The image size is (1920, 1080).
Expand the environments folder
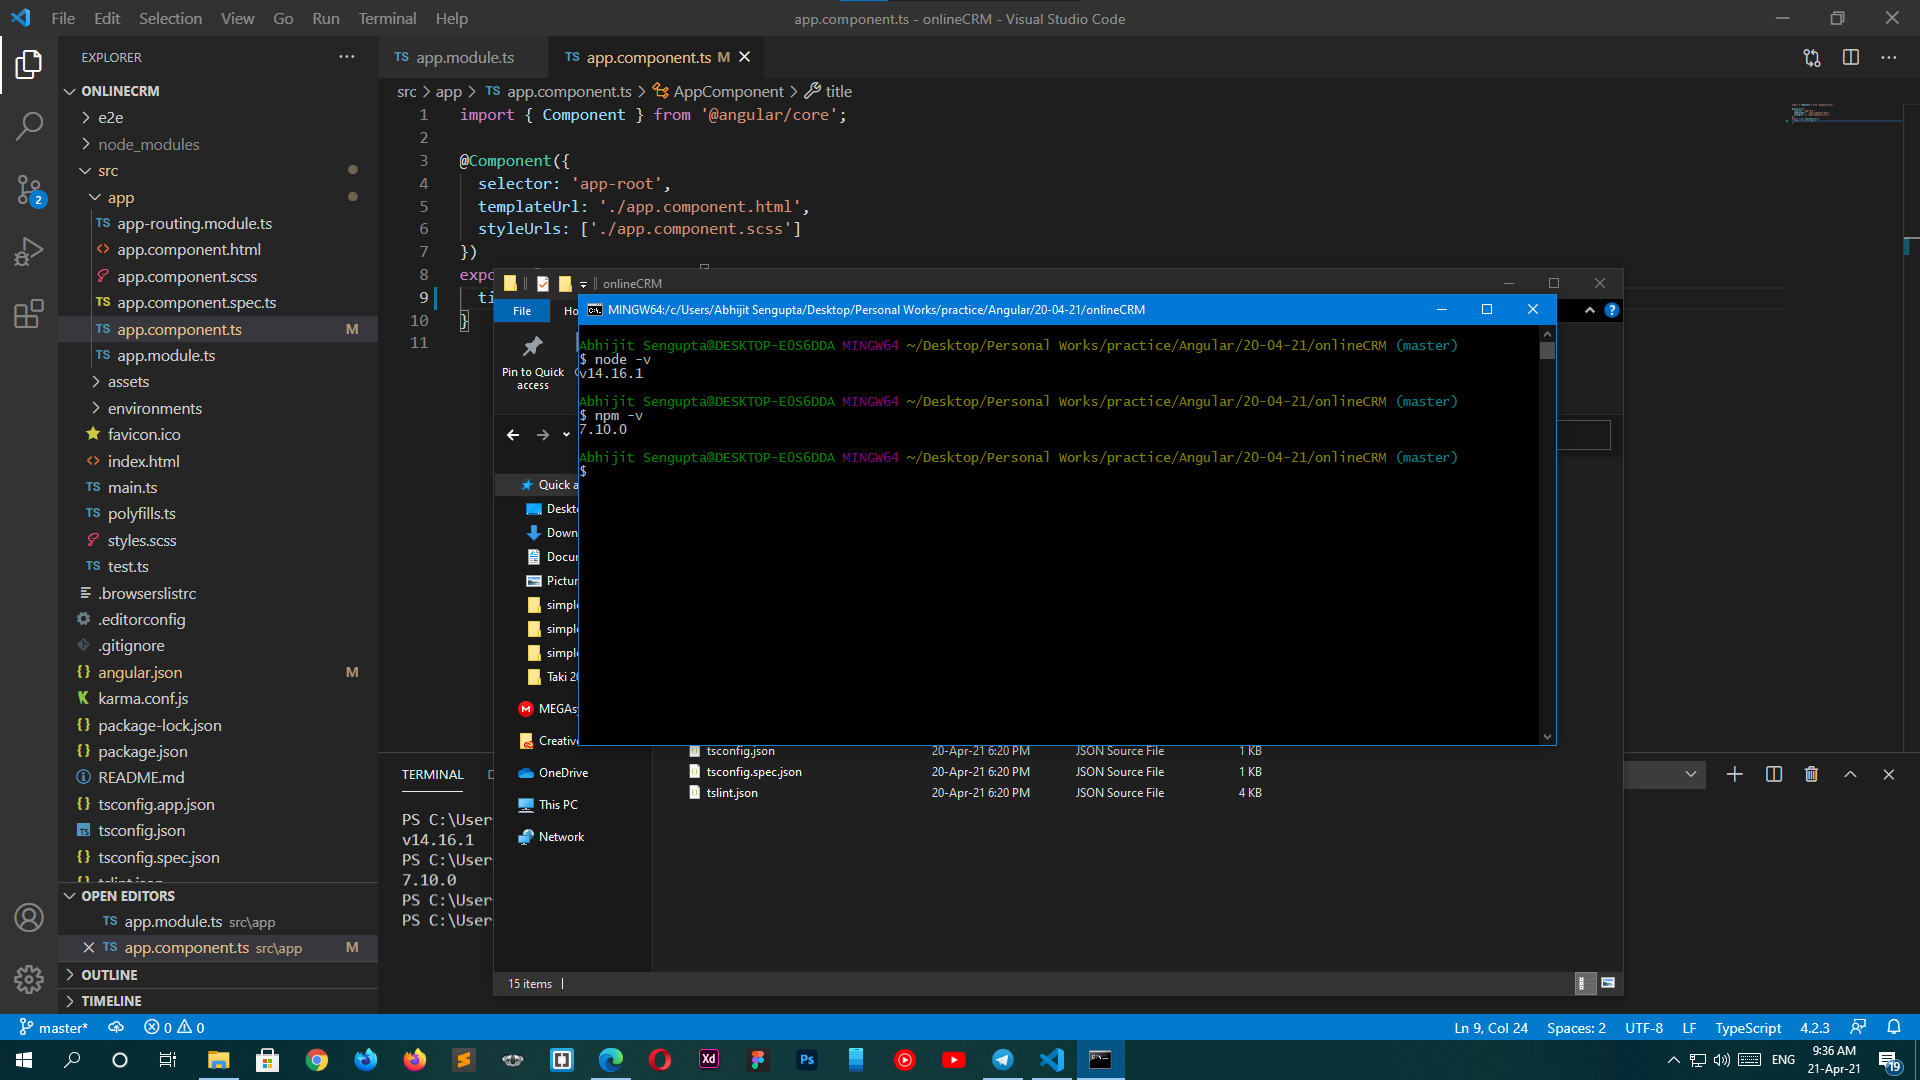pyautogui.click(x=154, y=408)
